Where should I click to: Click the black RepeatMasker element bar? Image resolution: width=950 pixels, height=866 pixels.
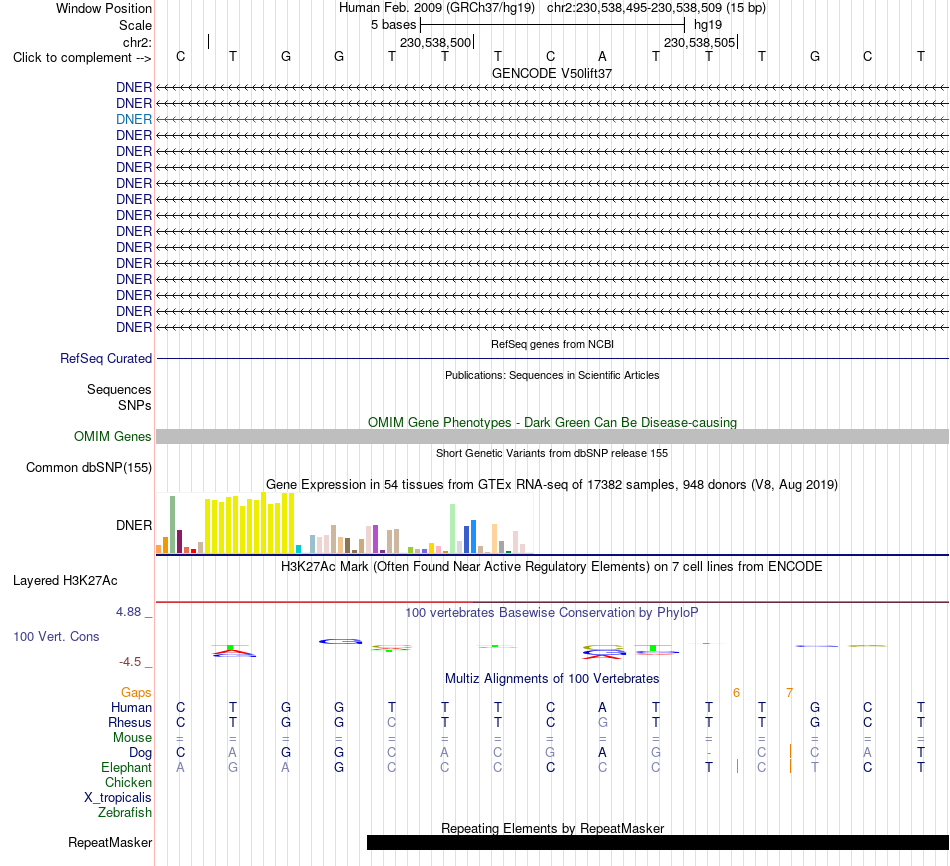click(x=658, y=842)
